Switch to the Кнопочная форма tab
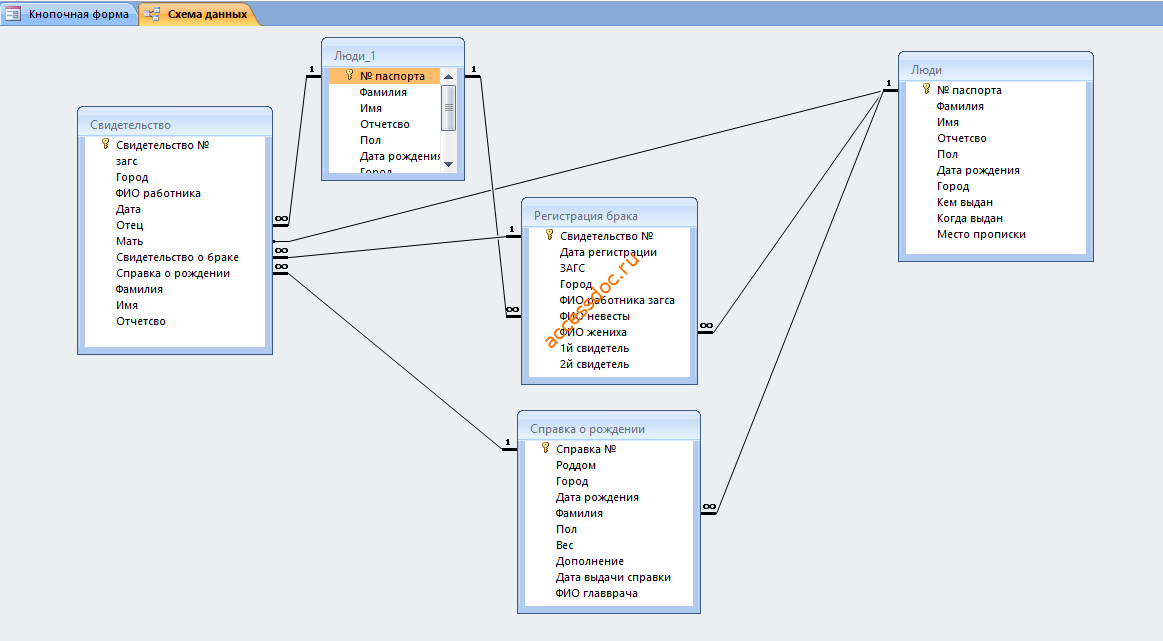Viewport: 1163px width, 641px height. (69, 13)
